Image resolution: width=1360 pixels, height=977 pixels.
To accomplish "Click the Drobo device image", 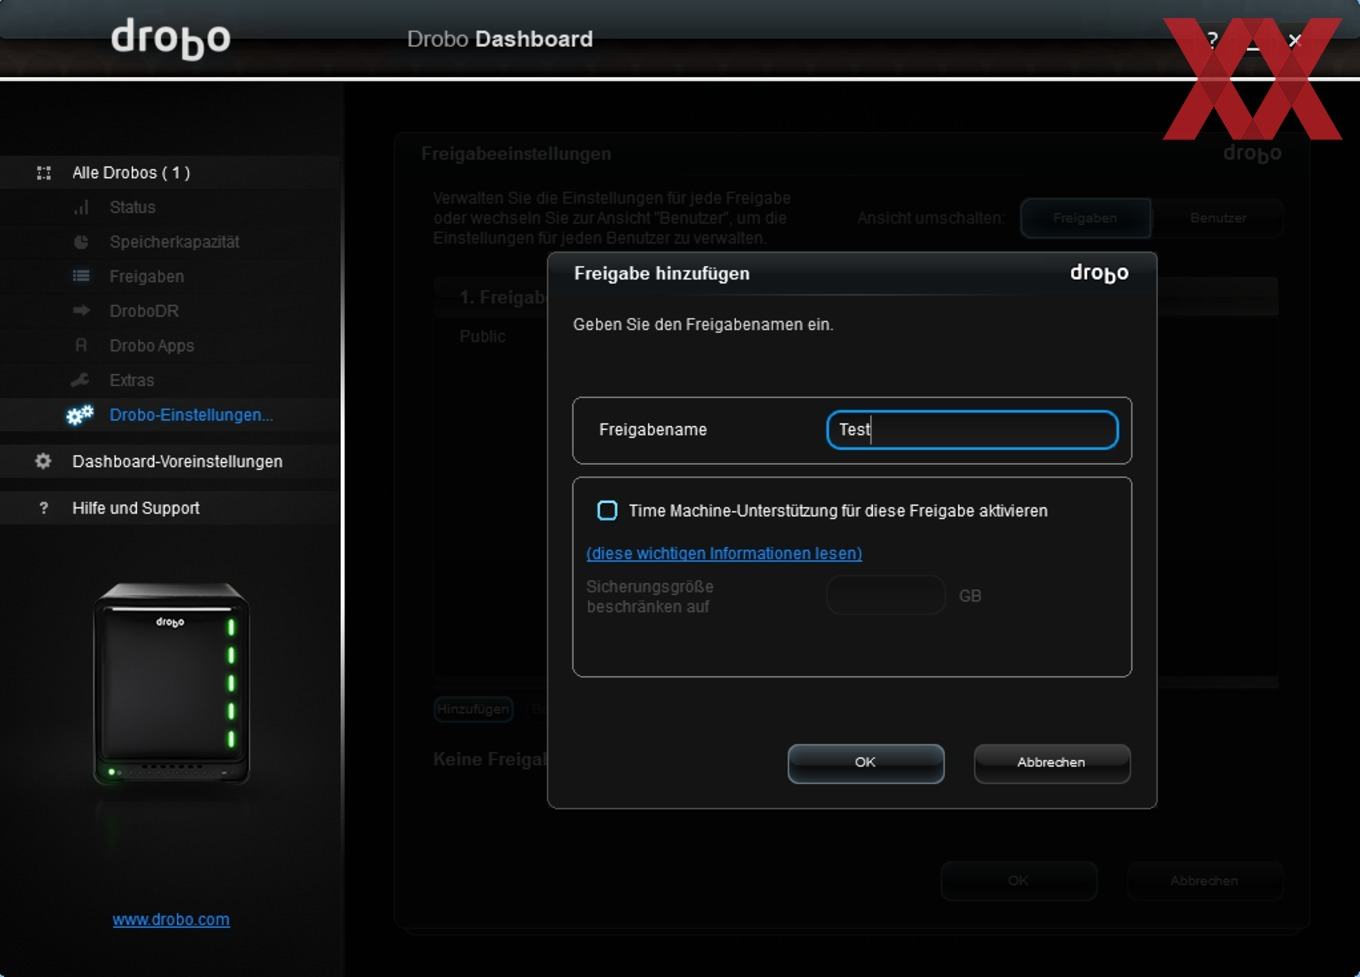I will [x=171, y=684].
